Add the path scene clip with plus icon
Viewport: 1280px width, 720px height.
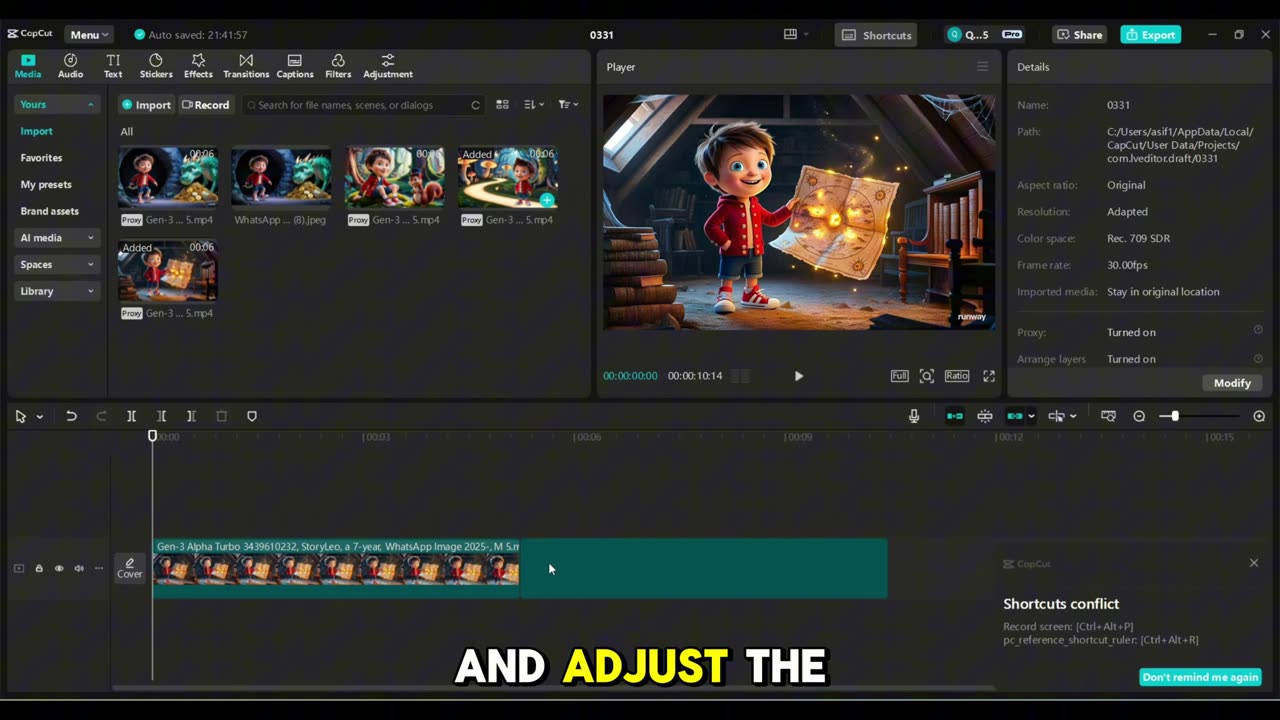point(546,199)
